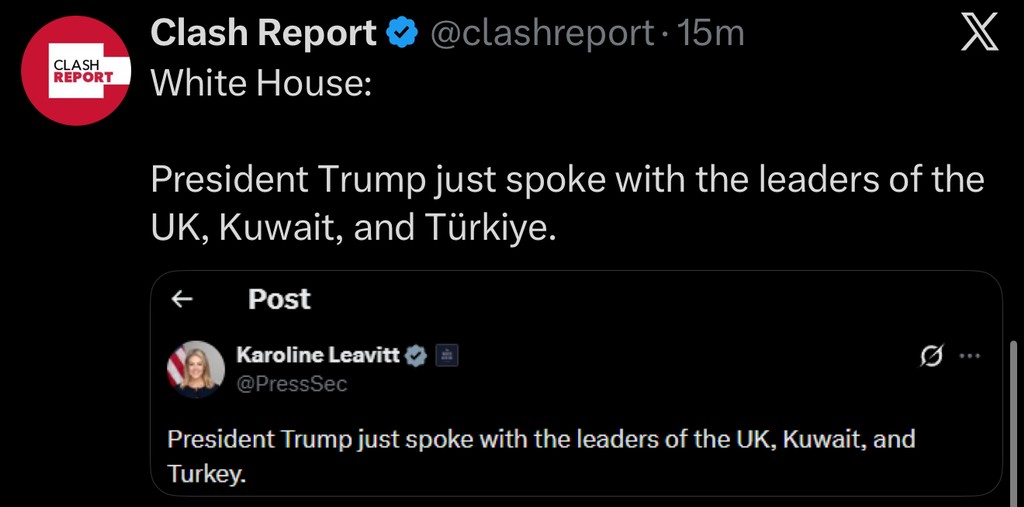Click the empty area inside quoted post header

point(650,299)
